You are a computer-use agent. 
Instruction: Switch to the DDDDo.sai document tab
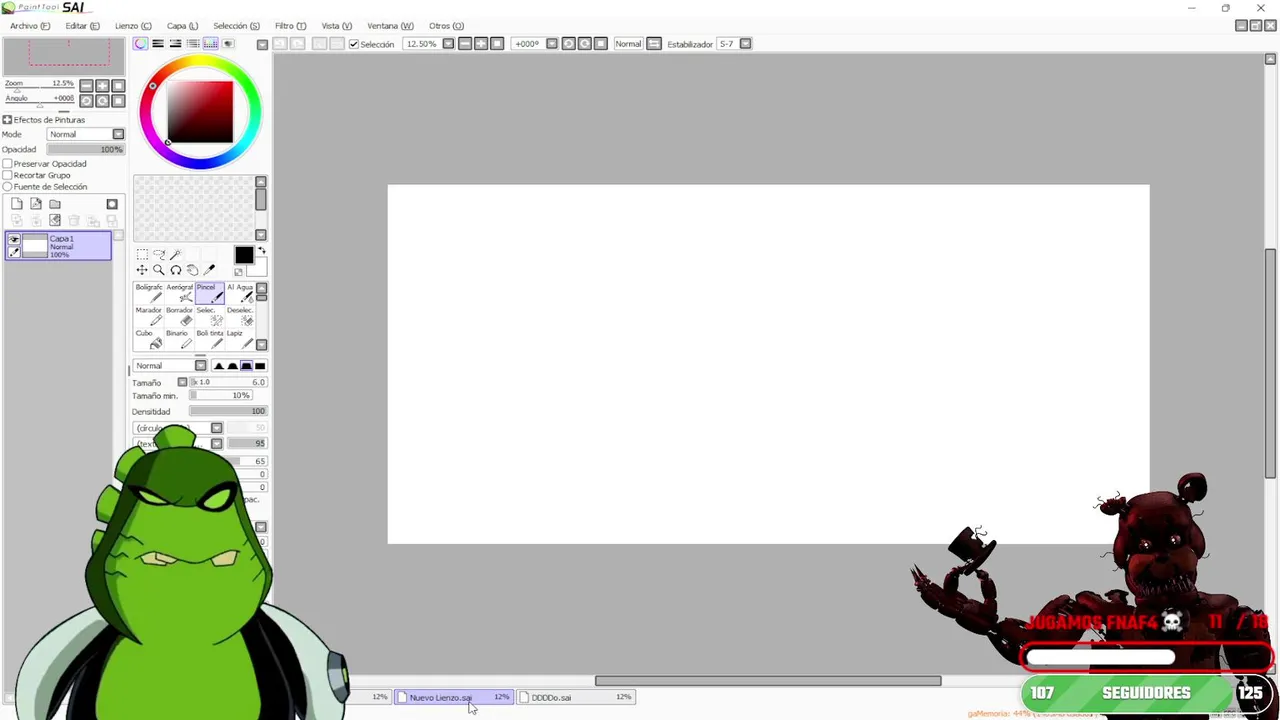coord(577,697)
